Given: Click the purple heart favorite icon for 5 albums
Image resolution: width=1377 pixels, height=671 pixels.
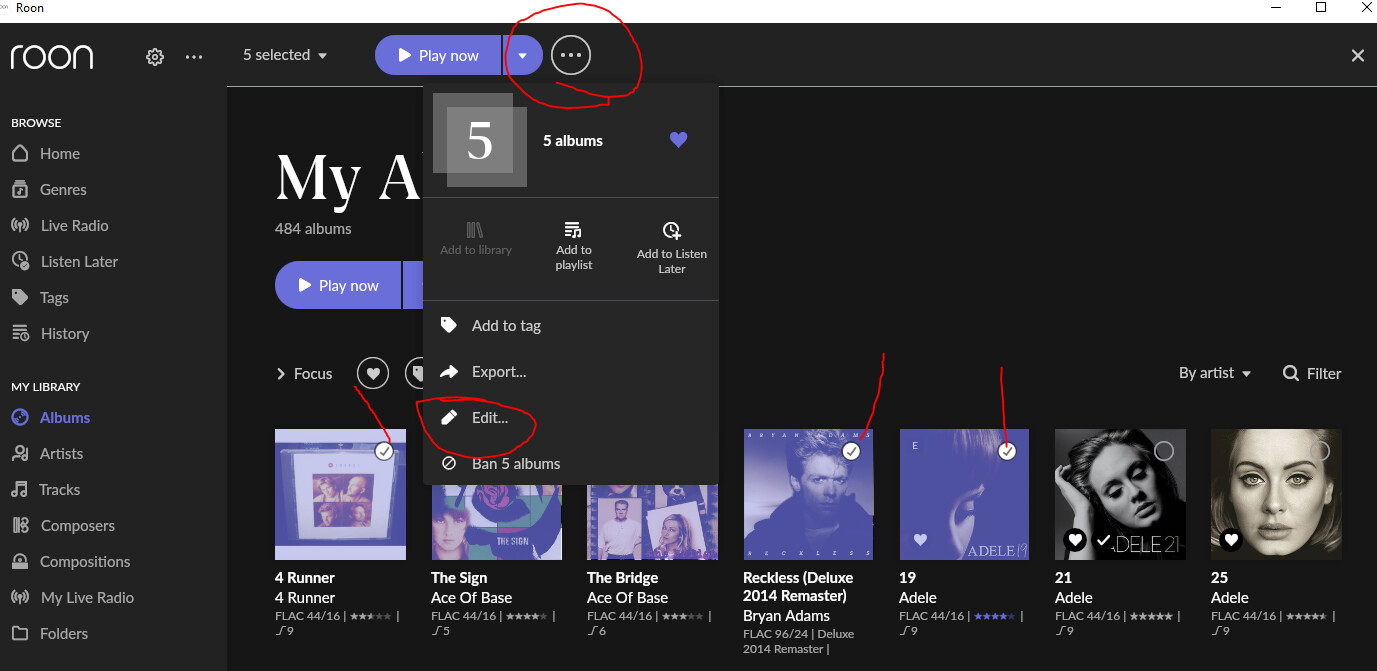Looking at the screenshot, I should 678,140.
